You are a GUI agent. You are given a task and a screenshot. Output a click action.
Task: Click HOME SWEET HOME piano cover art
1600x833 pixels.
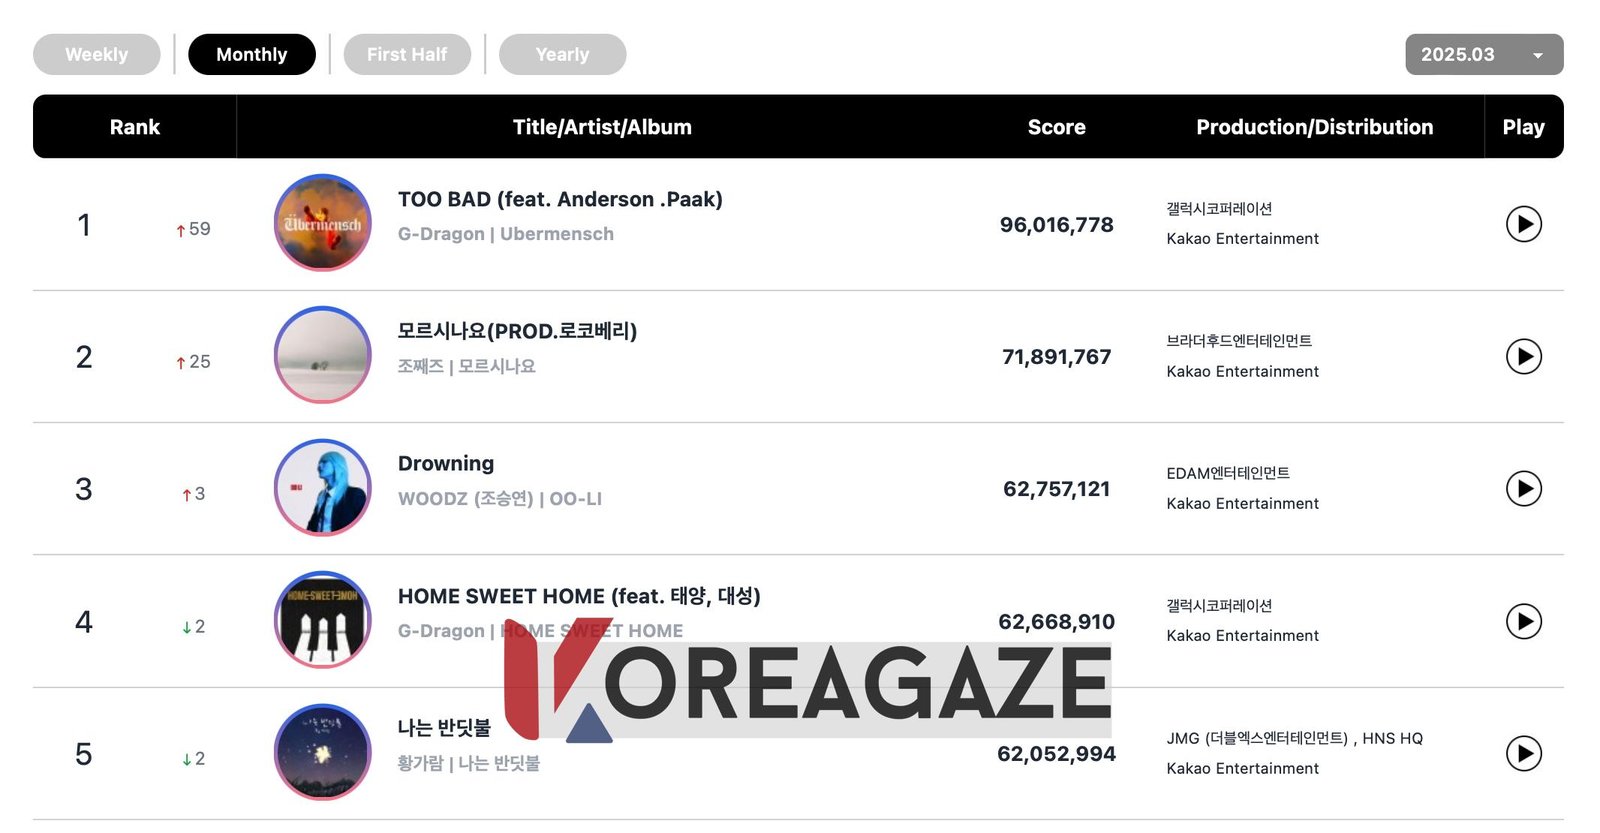[323, 620]
